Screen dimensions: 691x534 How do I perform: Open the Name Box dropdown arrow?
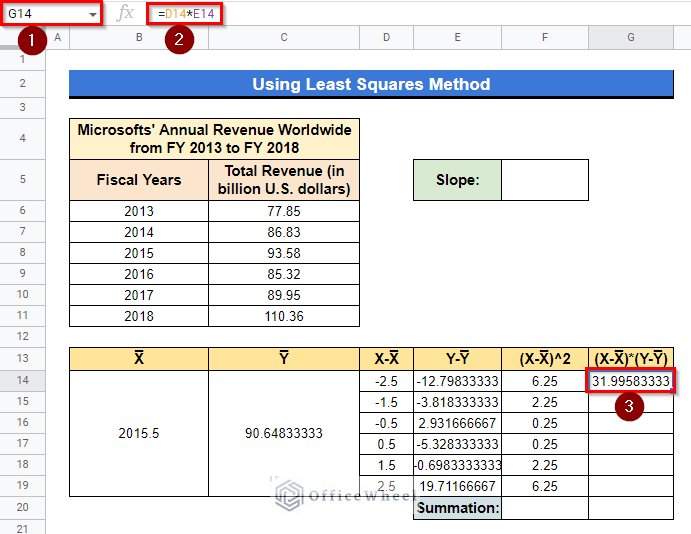pos(93,15)
